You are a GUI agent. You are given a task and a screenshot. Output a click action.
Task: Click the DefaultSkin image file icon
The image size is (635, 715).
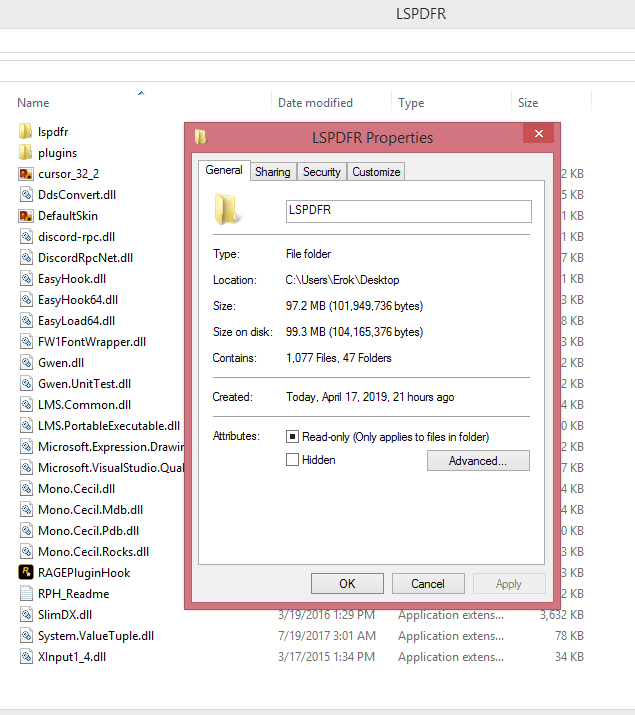point(26,216)
